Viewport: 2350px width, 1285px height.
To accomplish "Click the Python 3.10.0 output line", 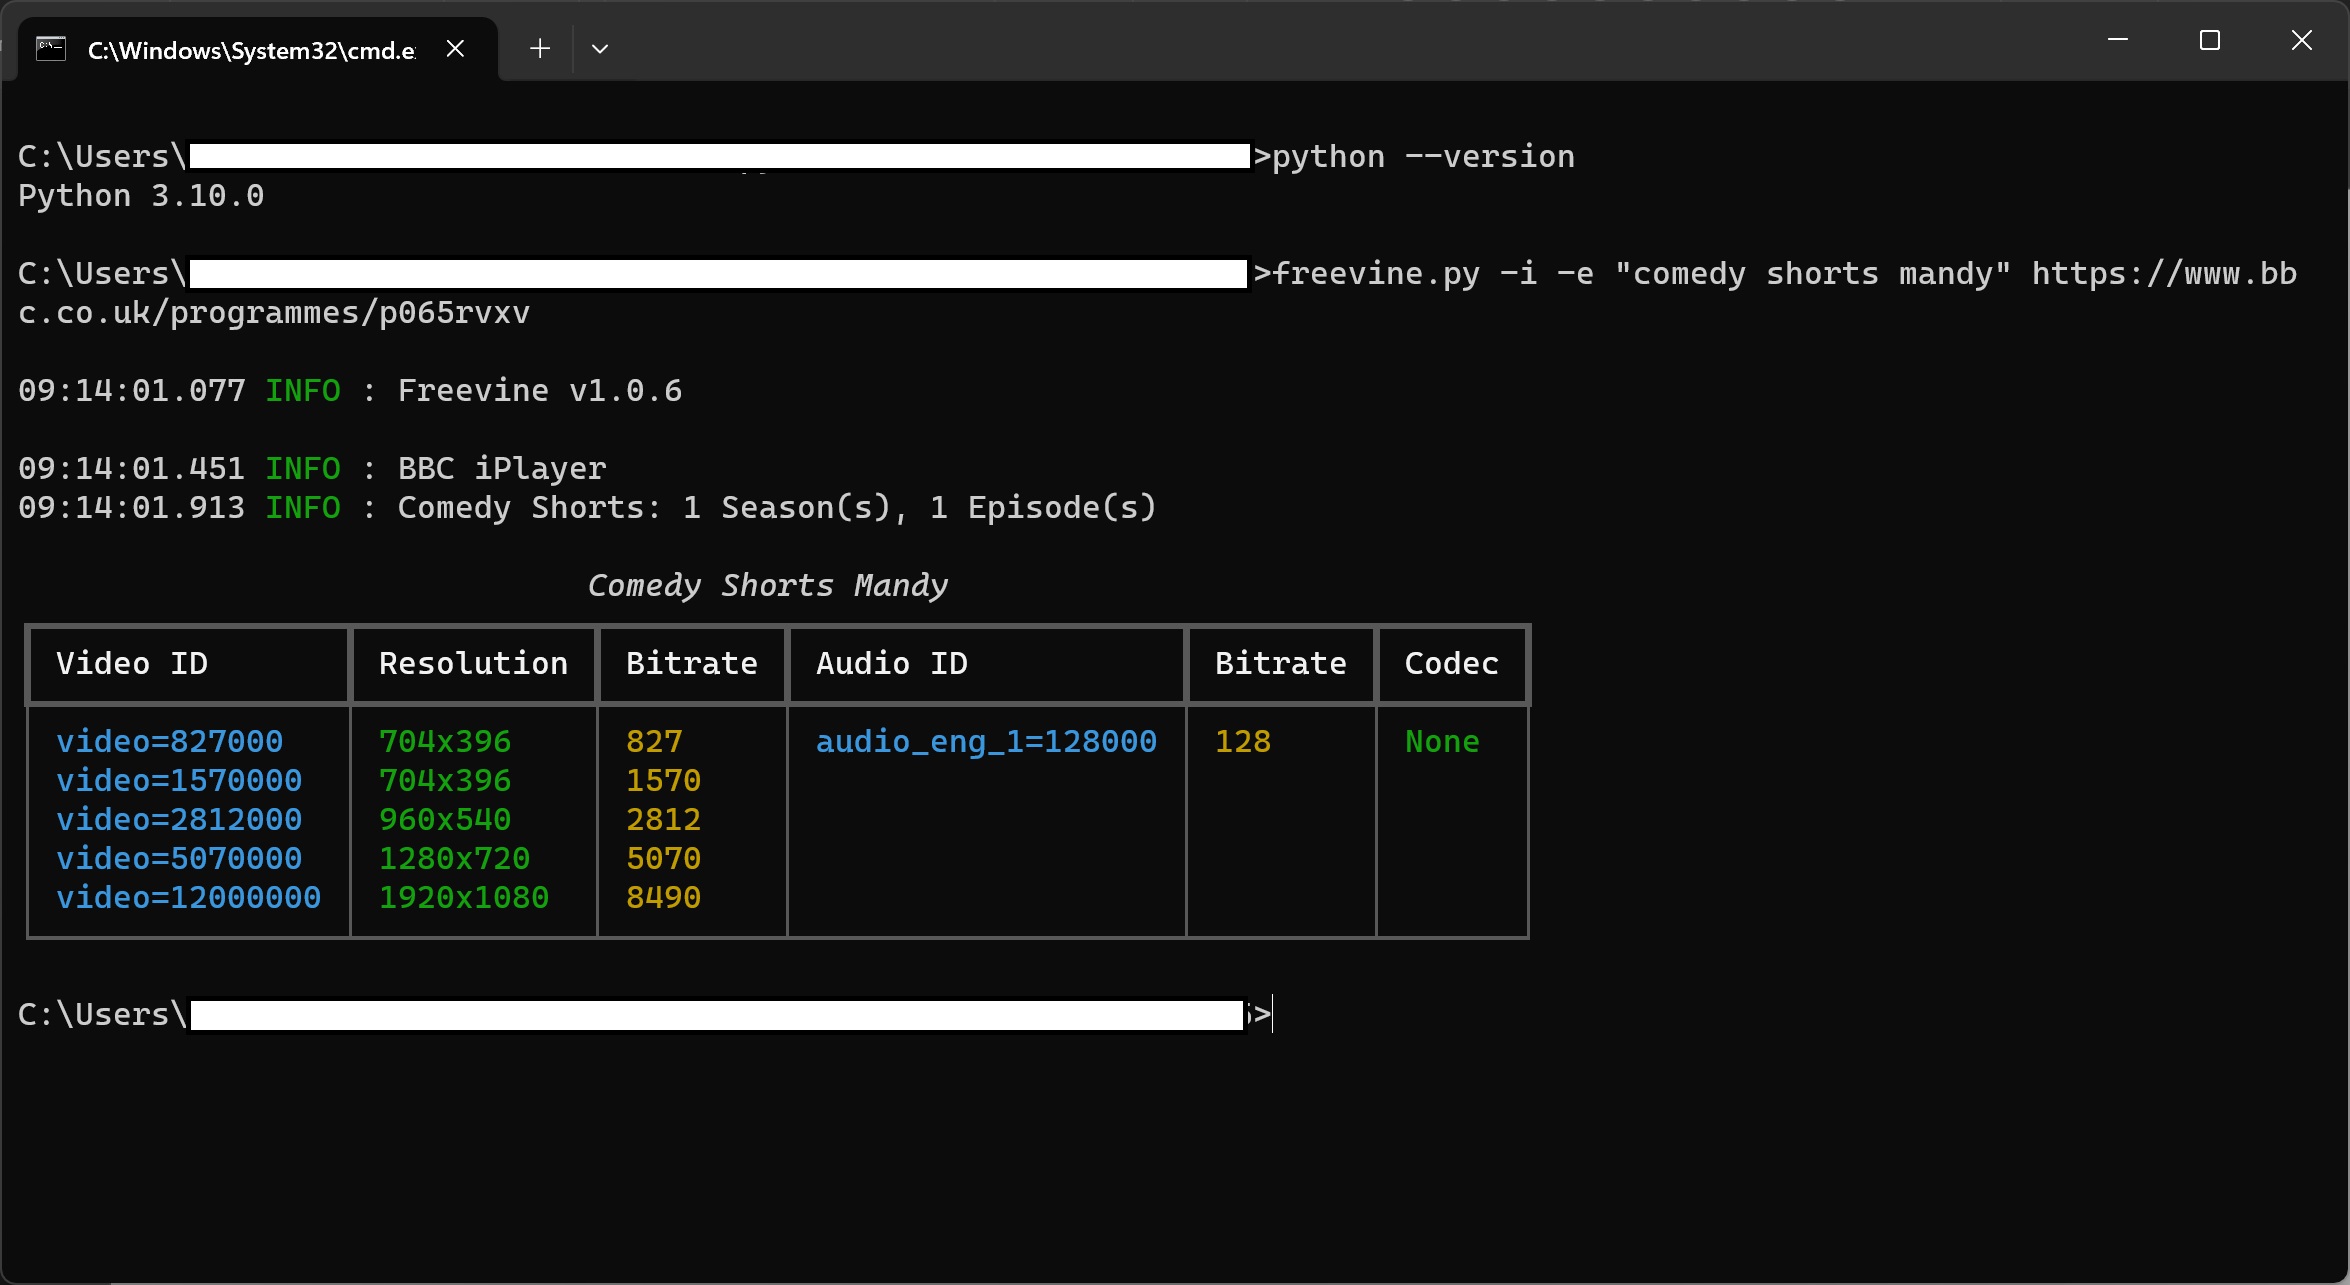I will [x=141, y=196].
